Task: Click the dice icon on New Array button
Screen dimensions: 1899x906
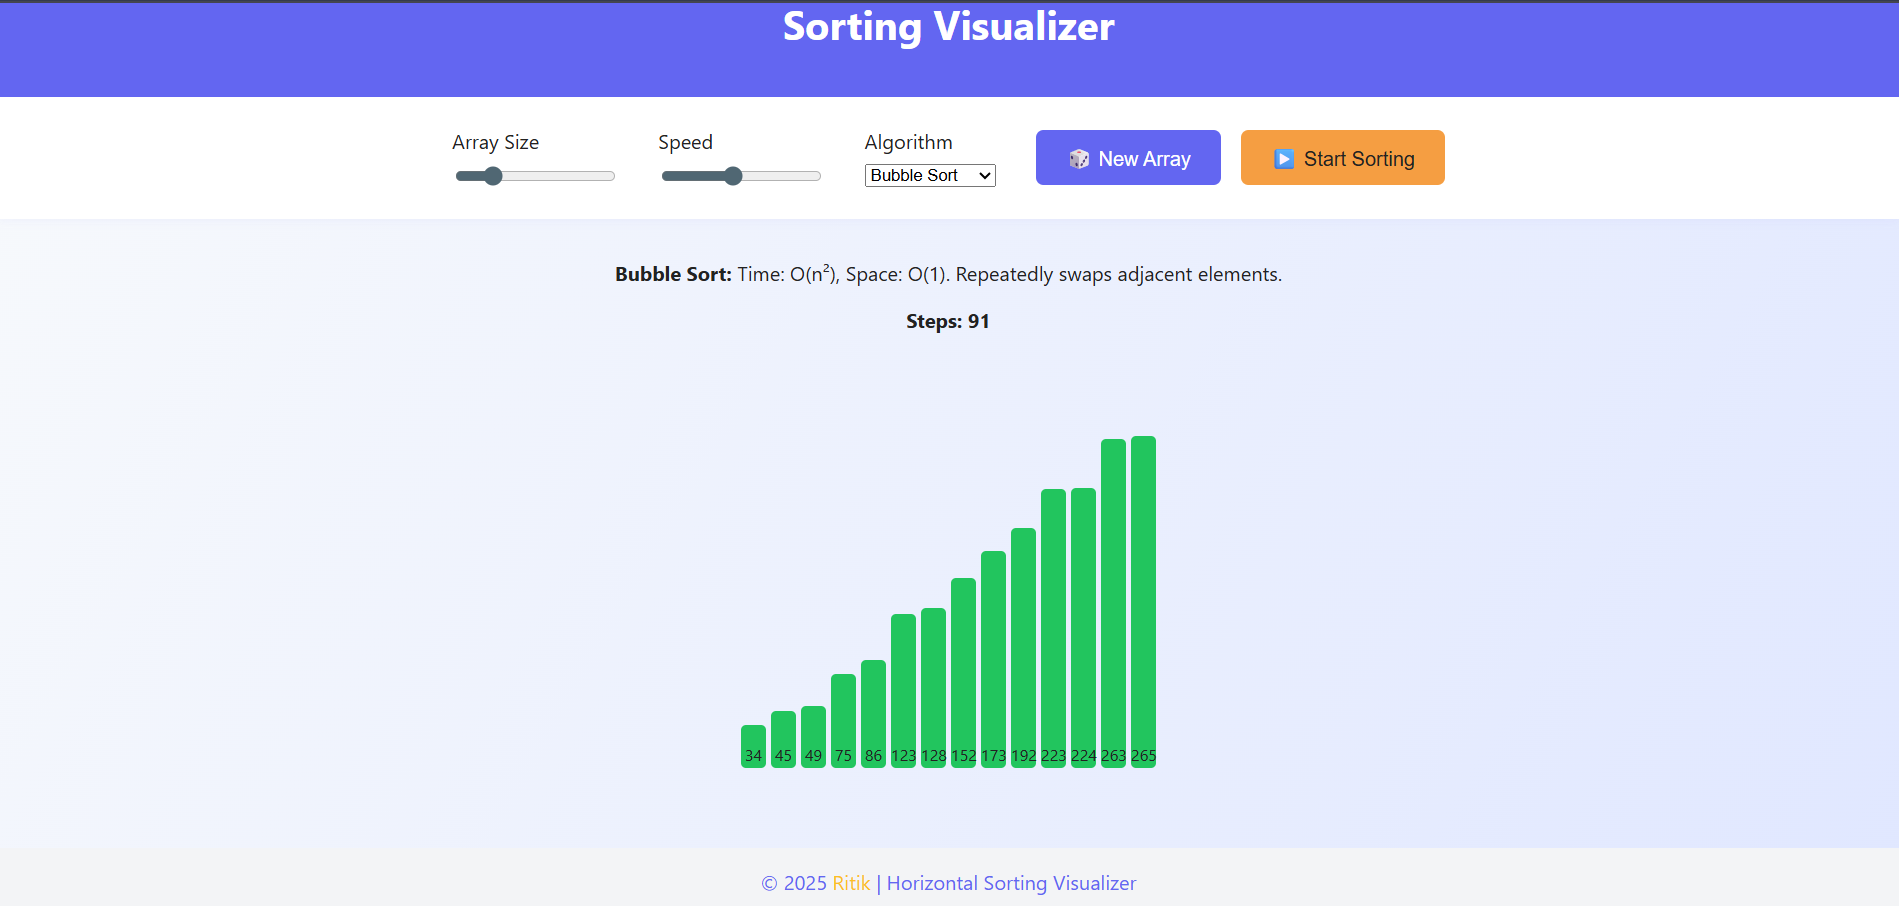Action: tap(1080, 158)
